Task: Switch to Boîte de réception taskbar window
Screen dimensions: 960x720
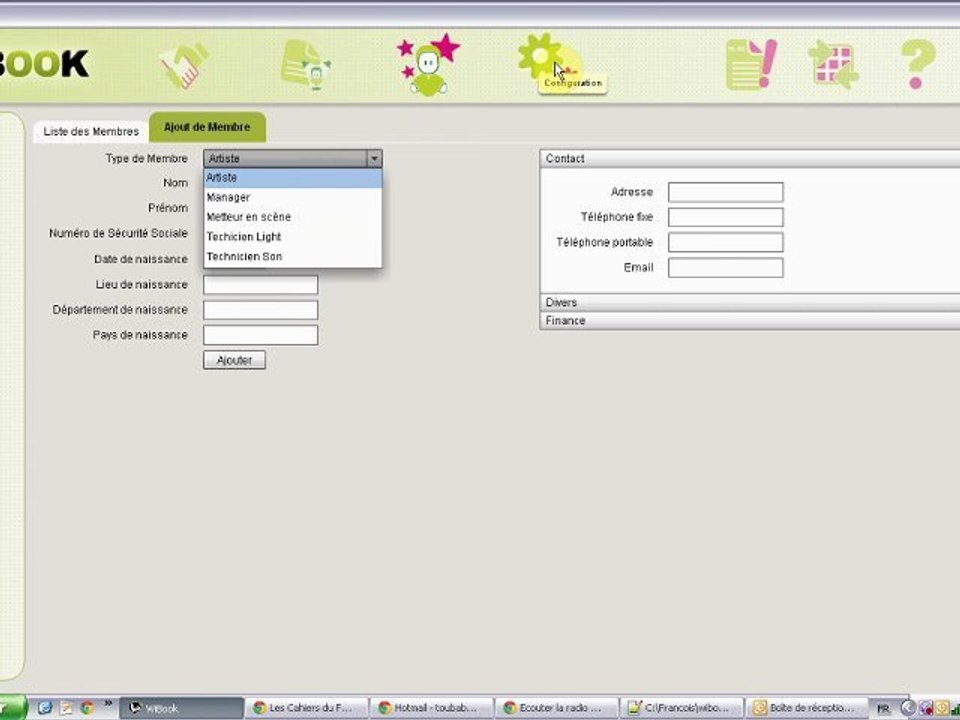Action: click(x=806, y=708)
